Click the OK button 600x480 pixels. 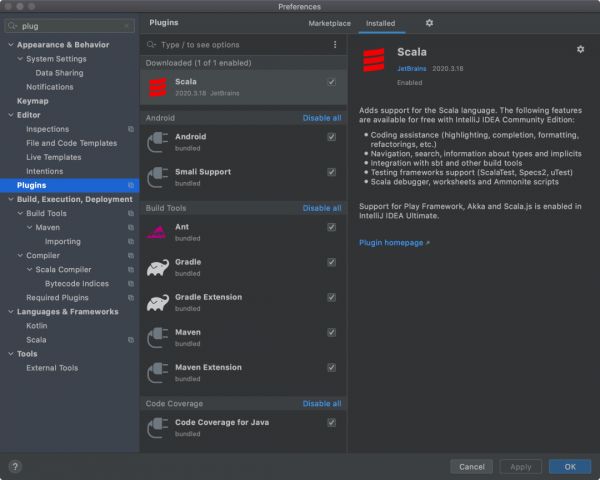[569, 466]
